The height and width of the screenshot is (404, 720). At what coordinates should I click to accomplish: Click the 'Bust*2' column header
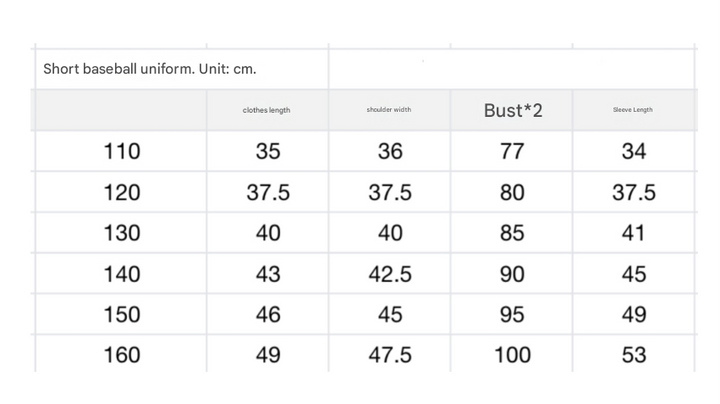pos(512,110)
